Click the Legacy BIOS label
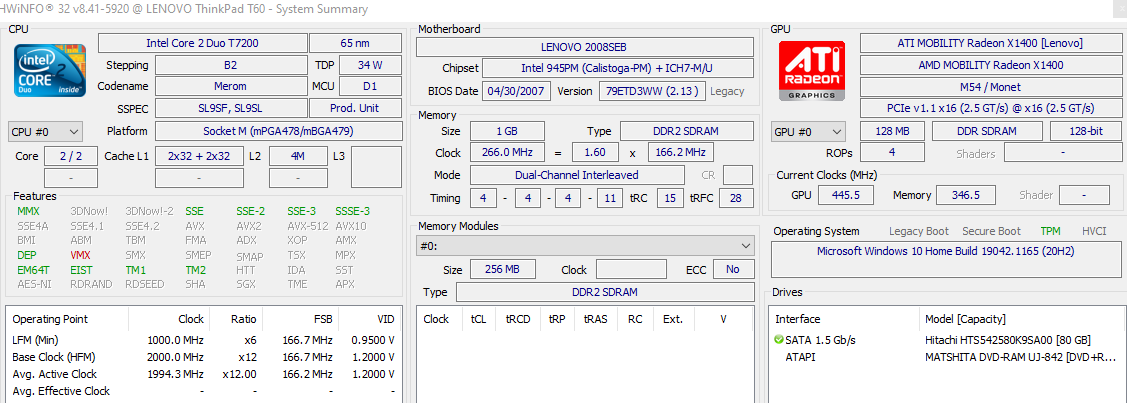 727,91
